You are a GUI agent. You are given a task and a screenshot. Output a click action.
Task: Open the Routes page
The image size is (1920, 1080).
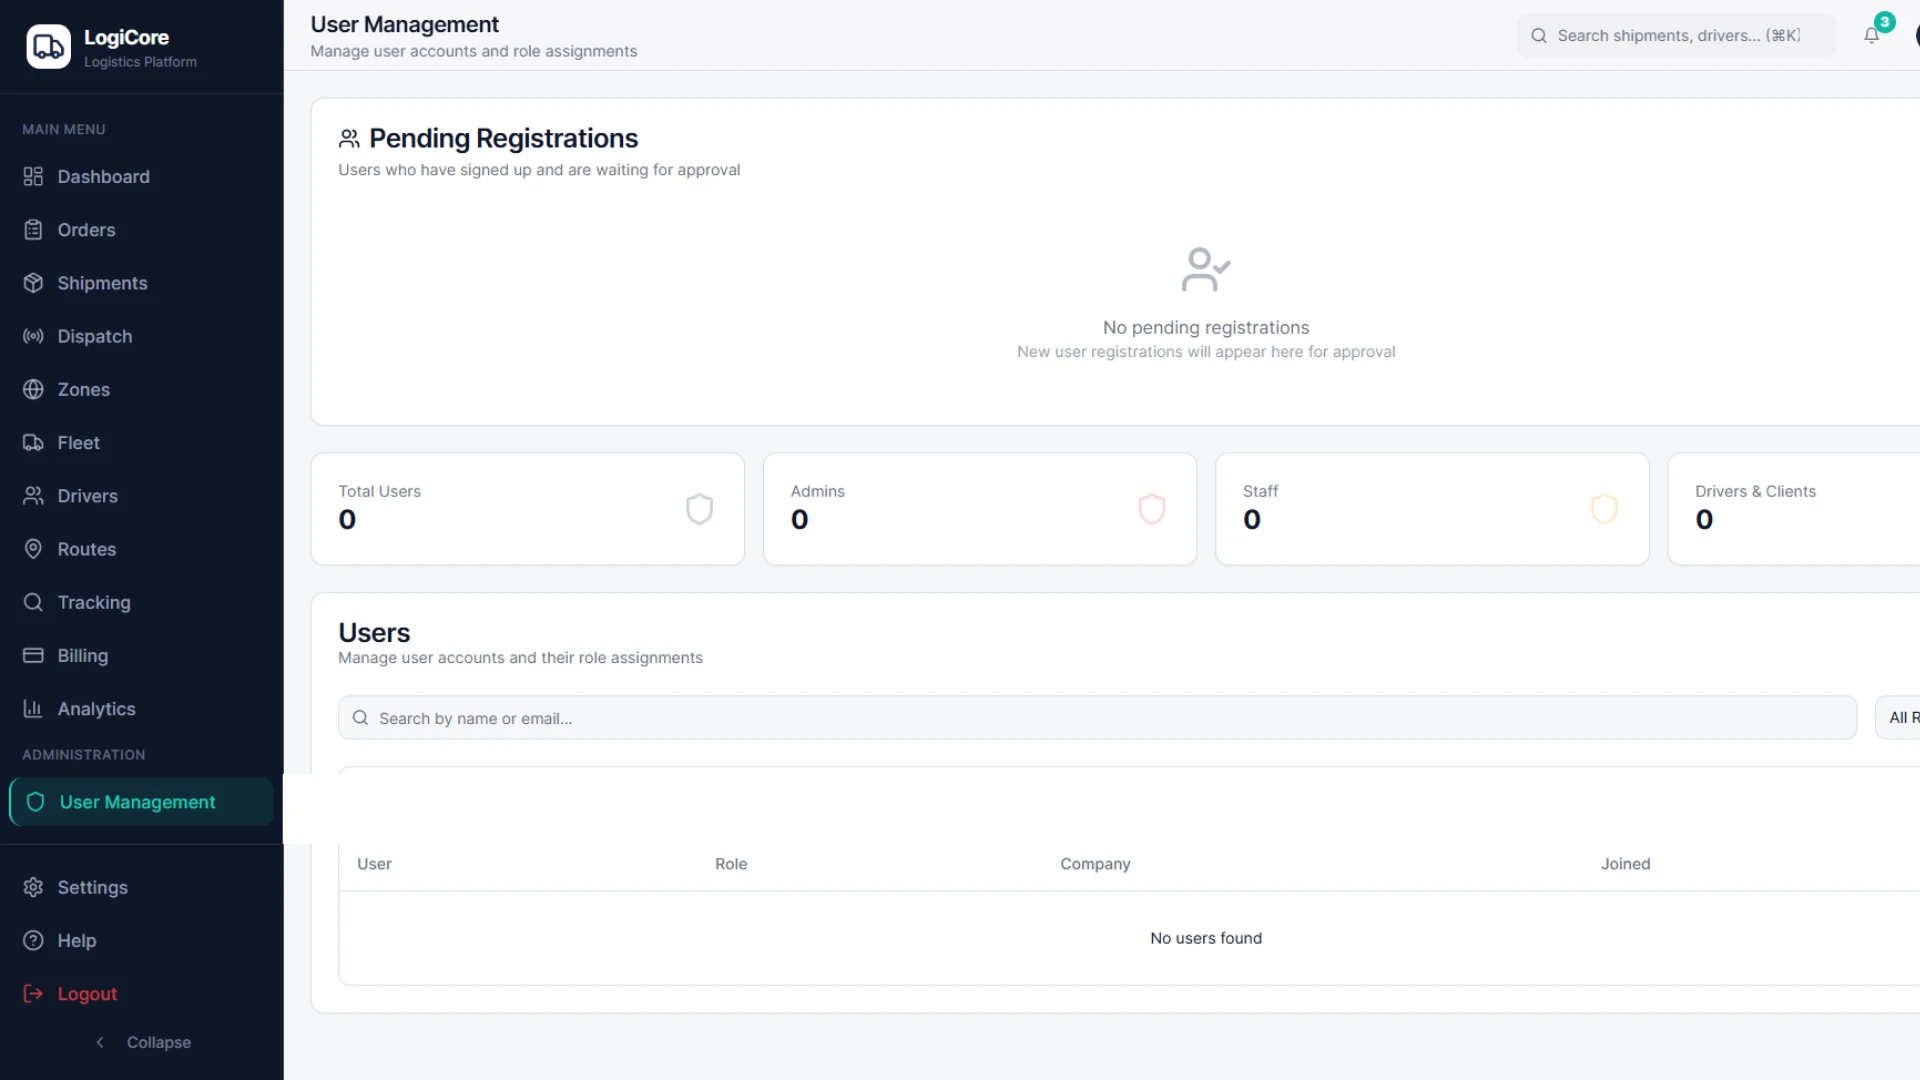(142, 549)
